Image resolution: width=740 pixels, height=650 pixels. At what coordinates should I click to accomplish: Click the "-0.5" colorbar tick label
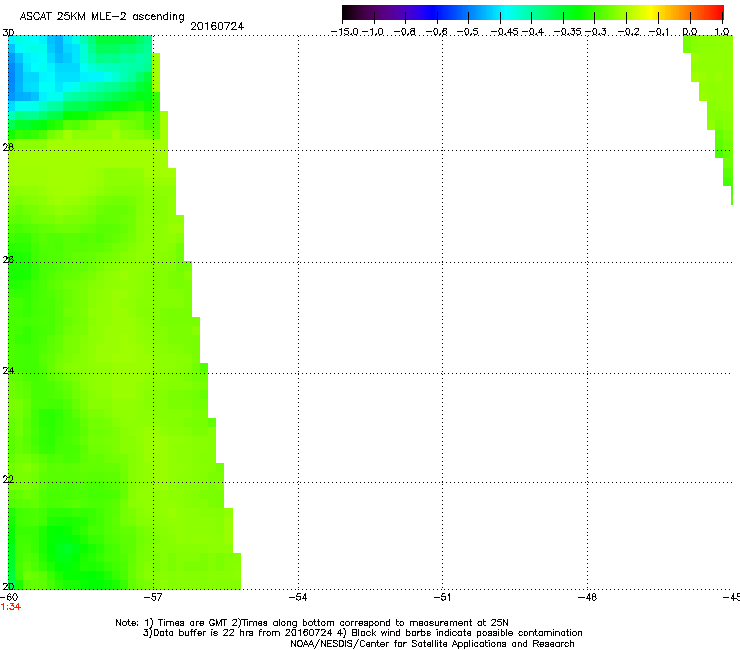click(468, 32)
